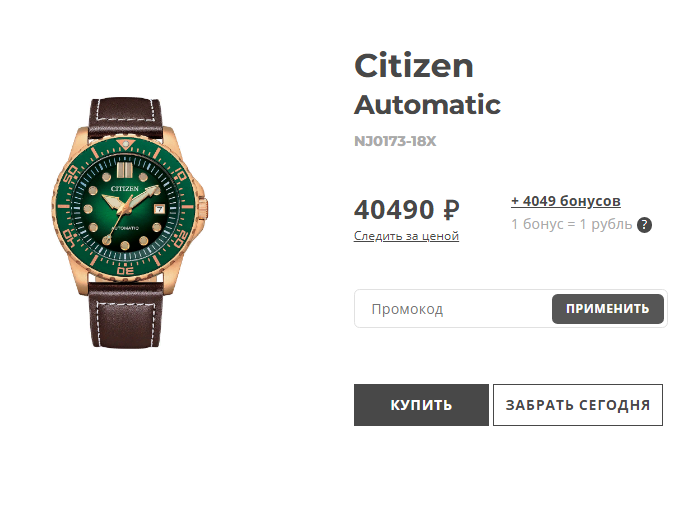Image resolution: width=688 pixels, height=517 pixels.
Task: Apply promo code with ПРИМЕНИТЬ button
Action: click(607, 309)
